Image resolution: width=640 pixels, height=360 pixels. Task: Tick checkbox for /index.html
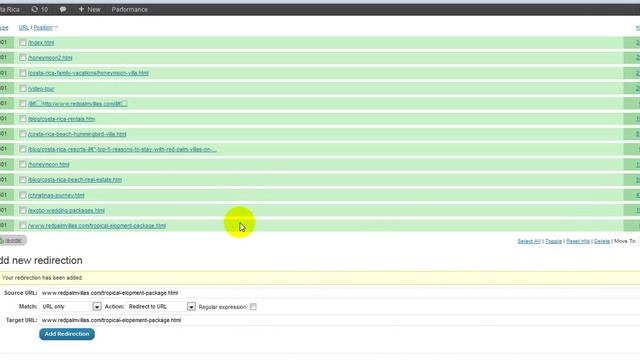coord(22,42)
